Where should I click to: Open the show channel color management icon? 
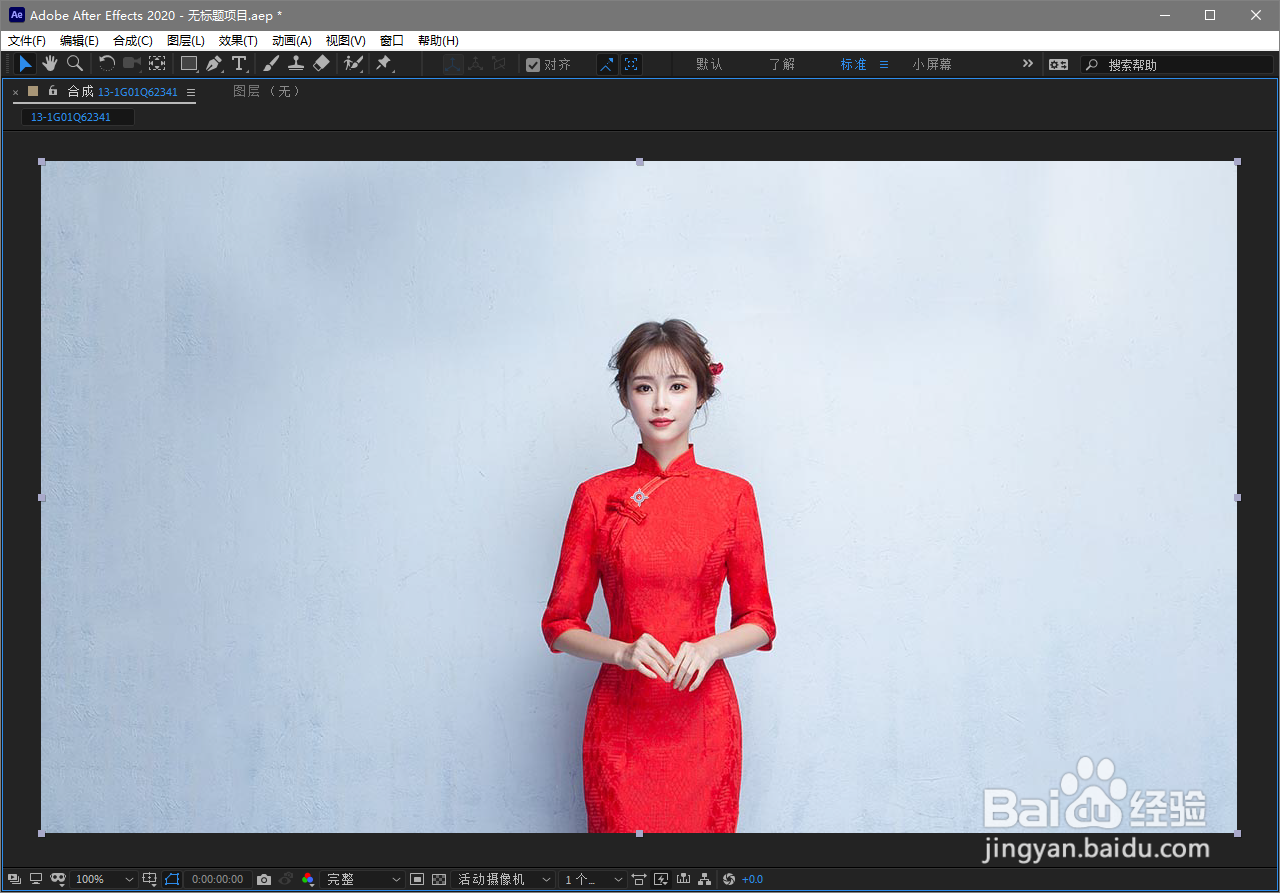[x=308, y=879]
